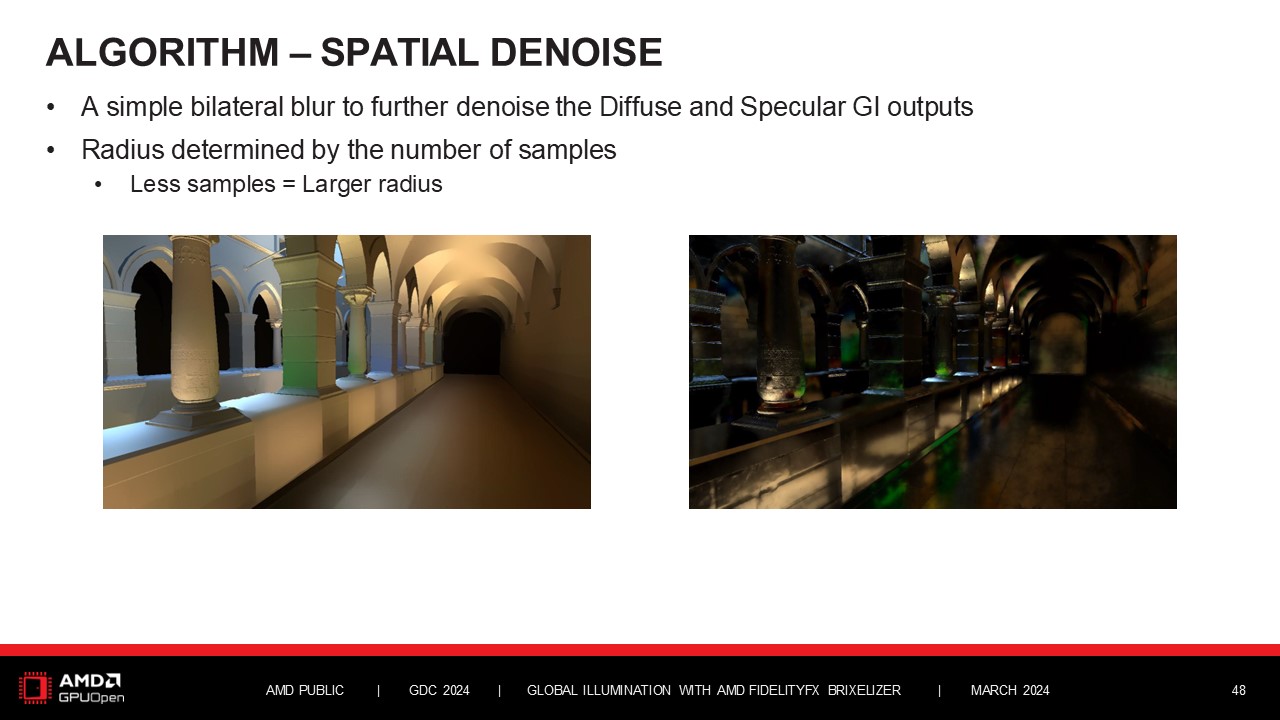Image resolution: width=1280 pixels, height=720 pixels.
Task: Click bullet 'Radius determined by the number of samples'
Action: (x=348, y=150)
